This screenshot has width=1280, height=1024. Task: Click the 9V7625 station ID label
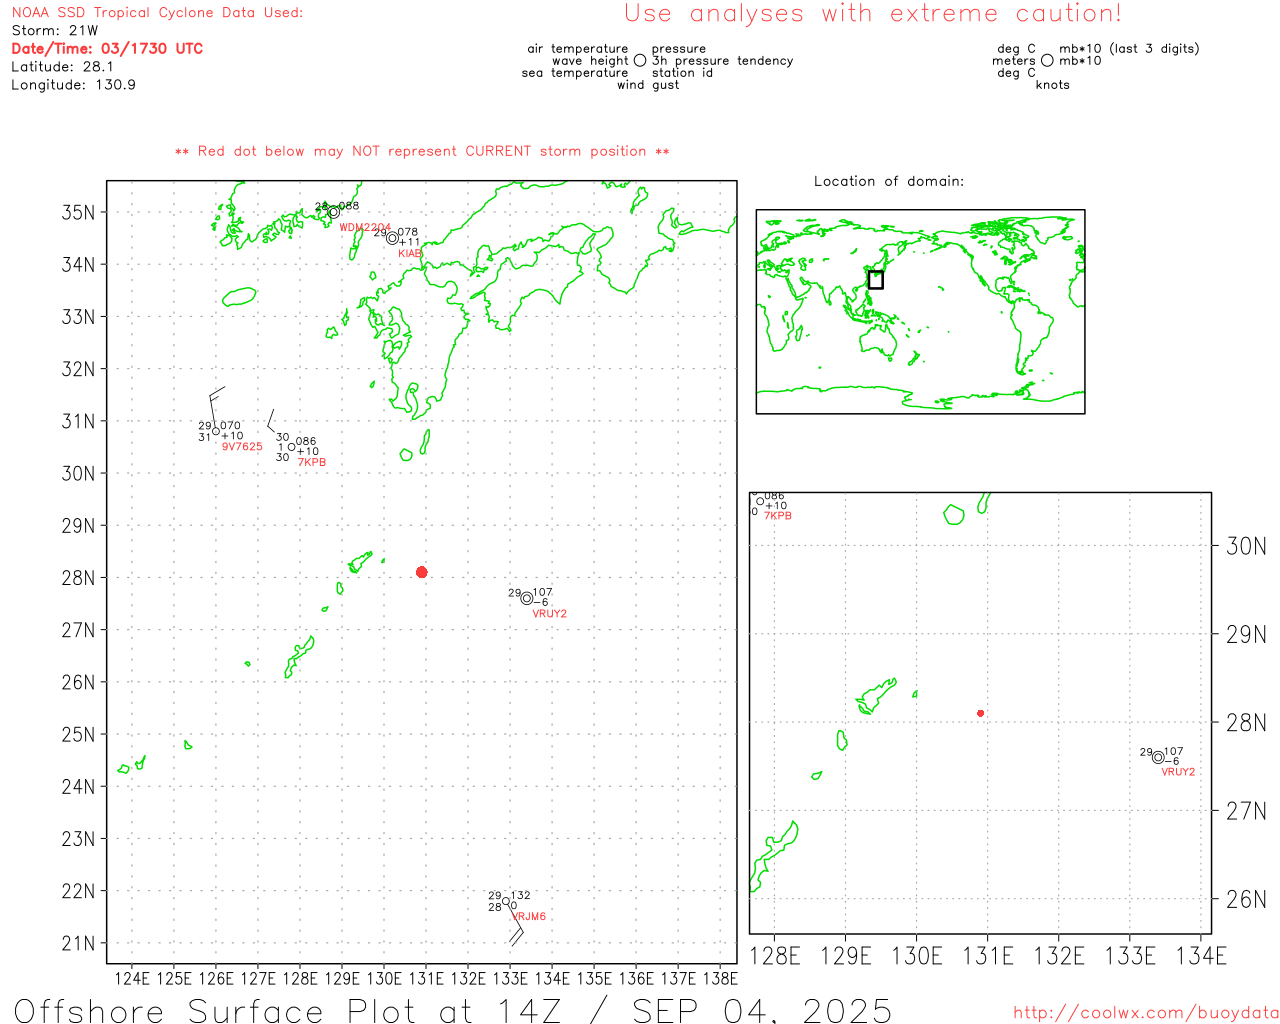pyautogui.click(x=242, y=447)
